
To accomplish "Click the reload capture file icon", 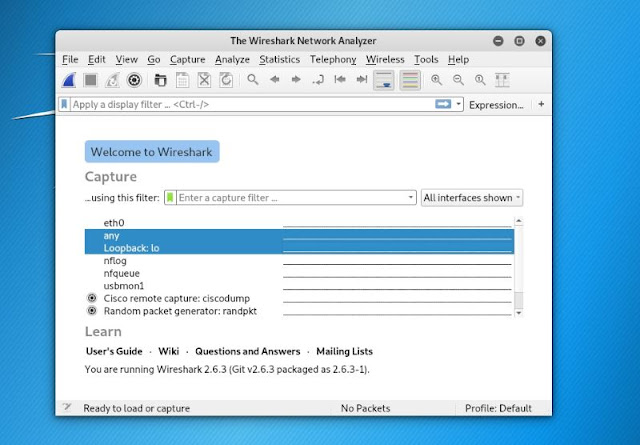I will pyautogui.click(x=226, y=80).
